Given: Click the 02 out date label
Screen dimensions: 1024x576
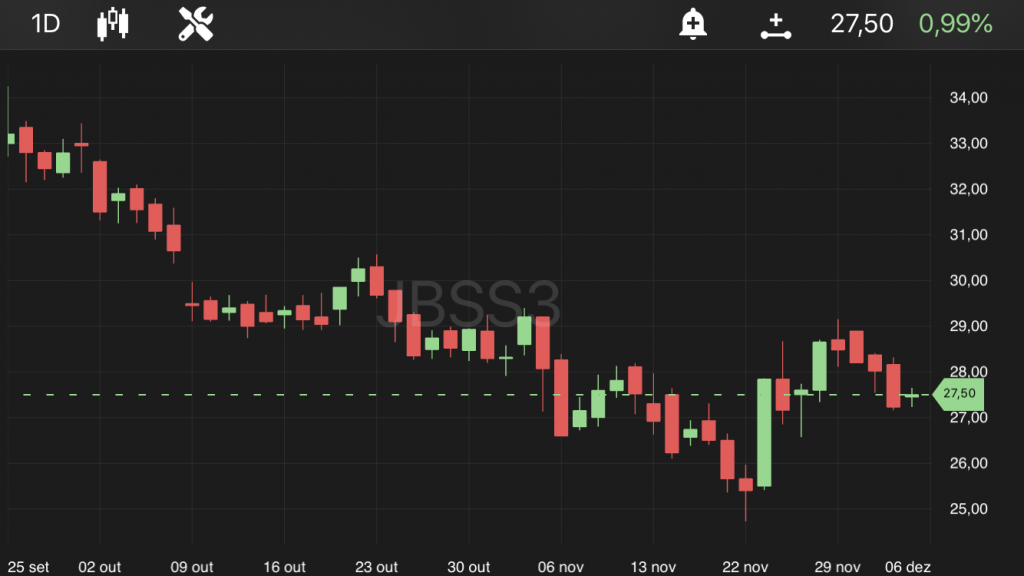Looking at the screenshot, I should 99,567.
